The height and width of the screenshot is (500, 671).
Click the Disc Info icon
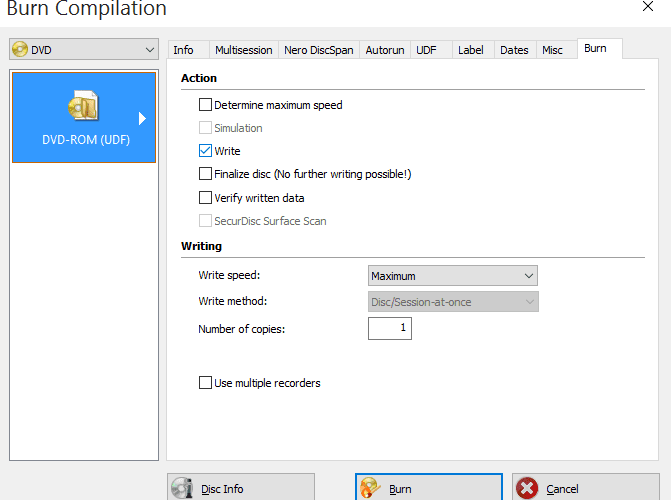pyautogui.click(x=182, y=488)
